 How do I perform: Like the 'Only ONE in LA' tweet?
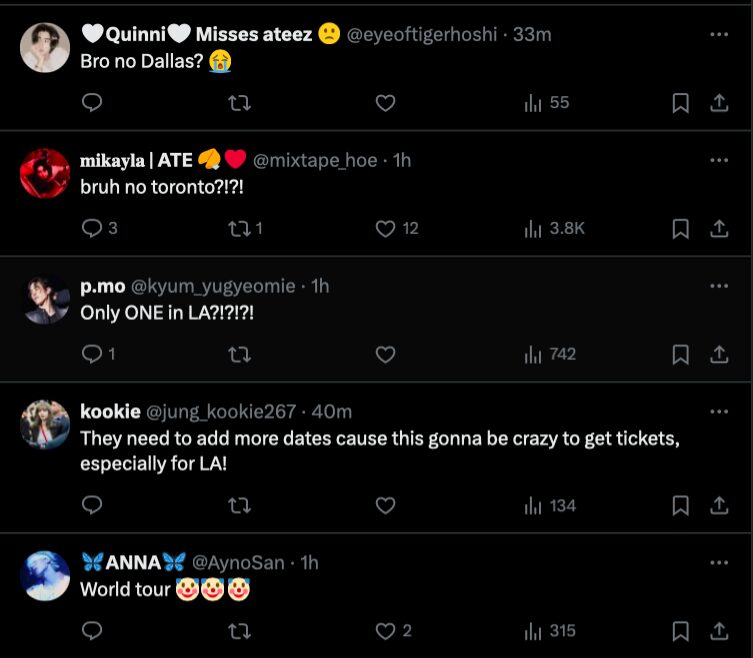tap(385, 354)
